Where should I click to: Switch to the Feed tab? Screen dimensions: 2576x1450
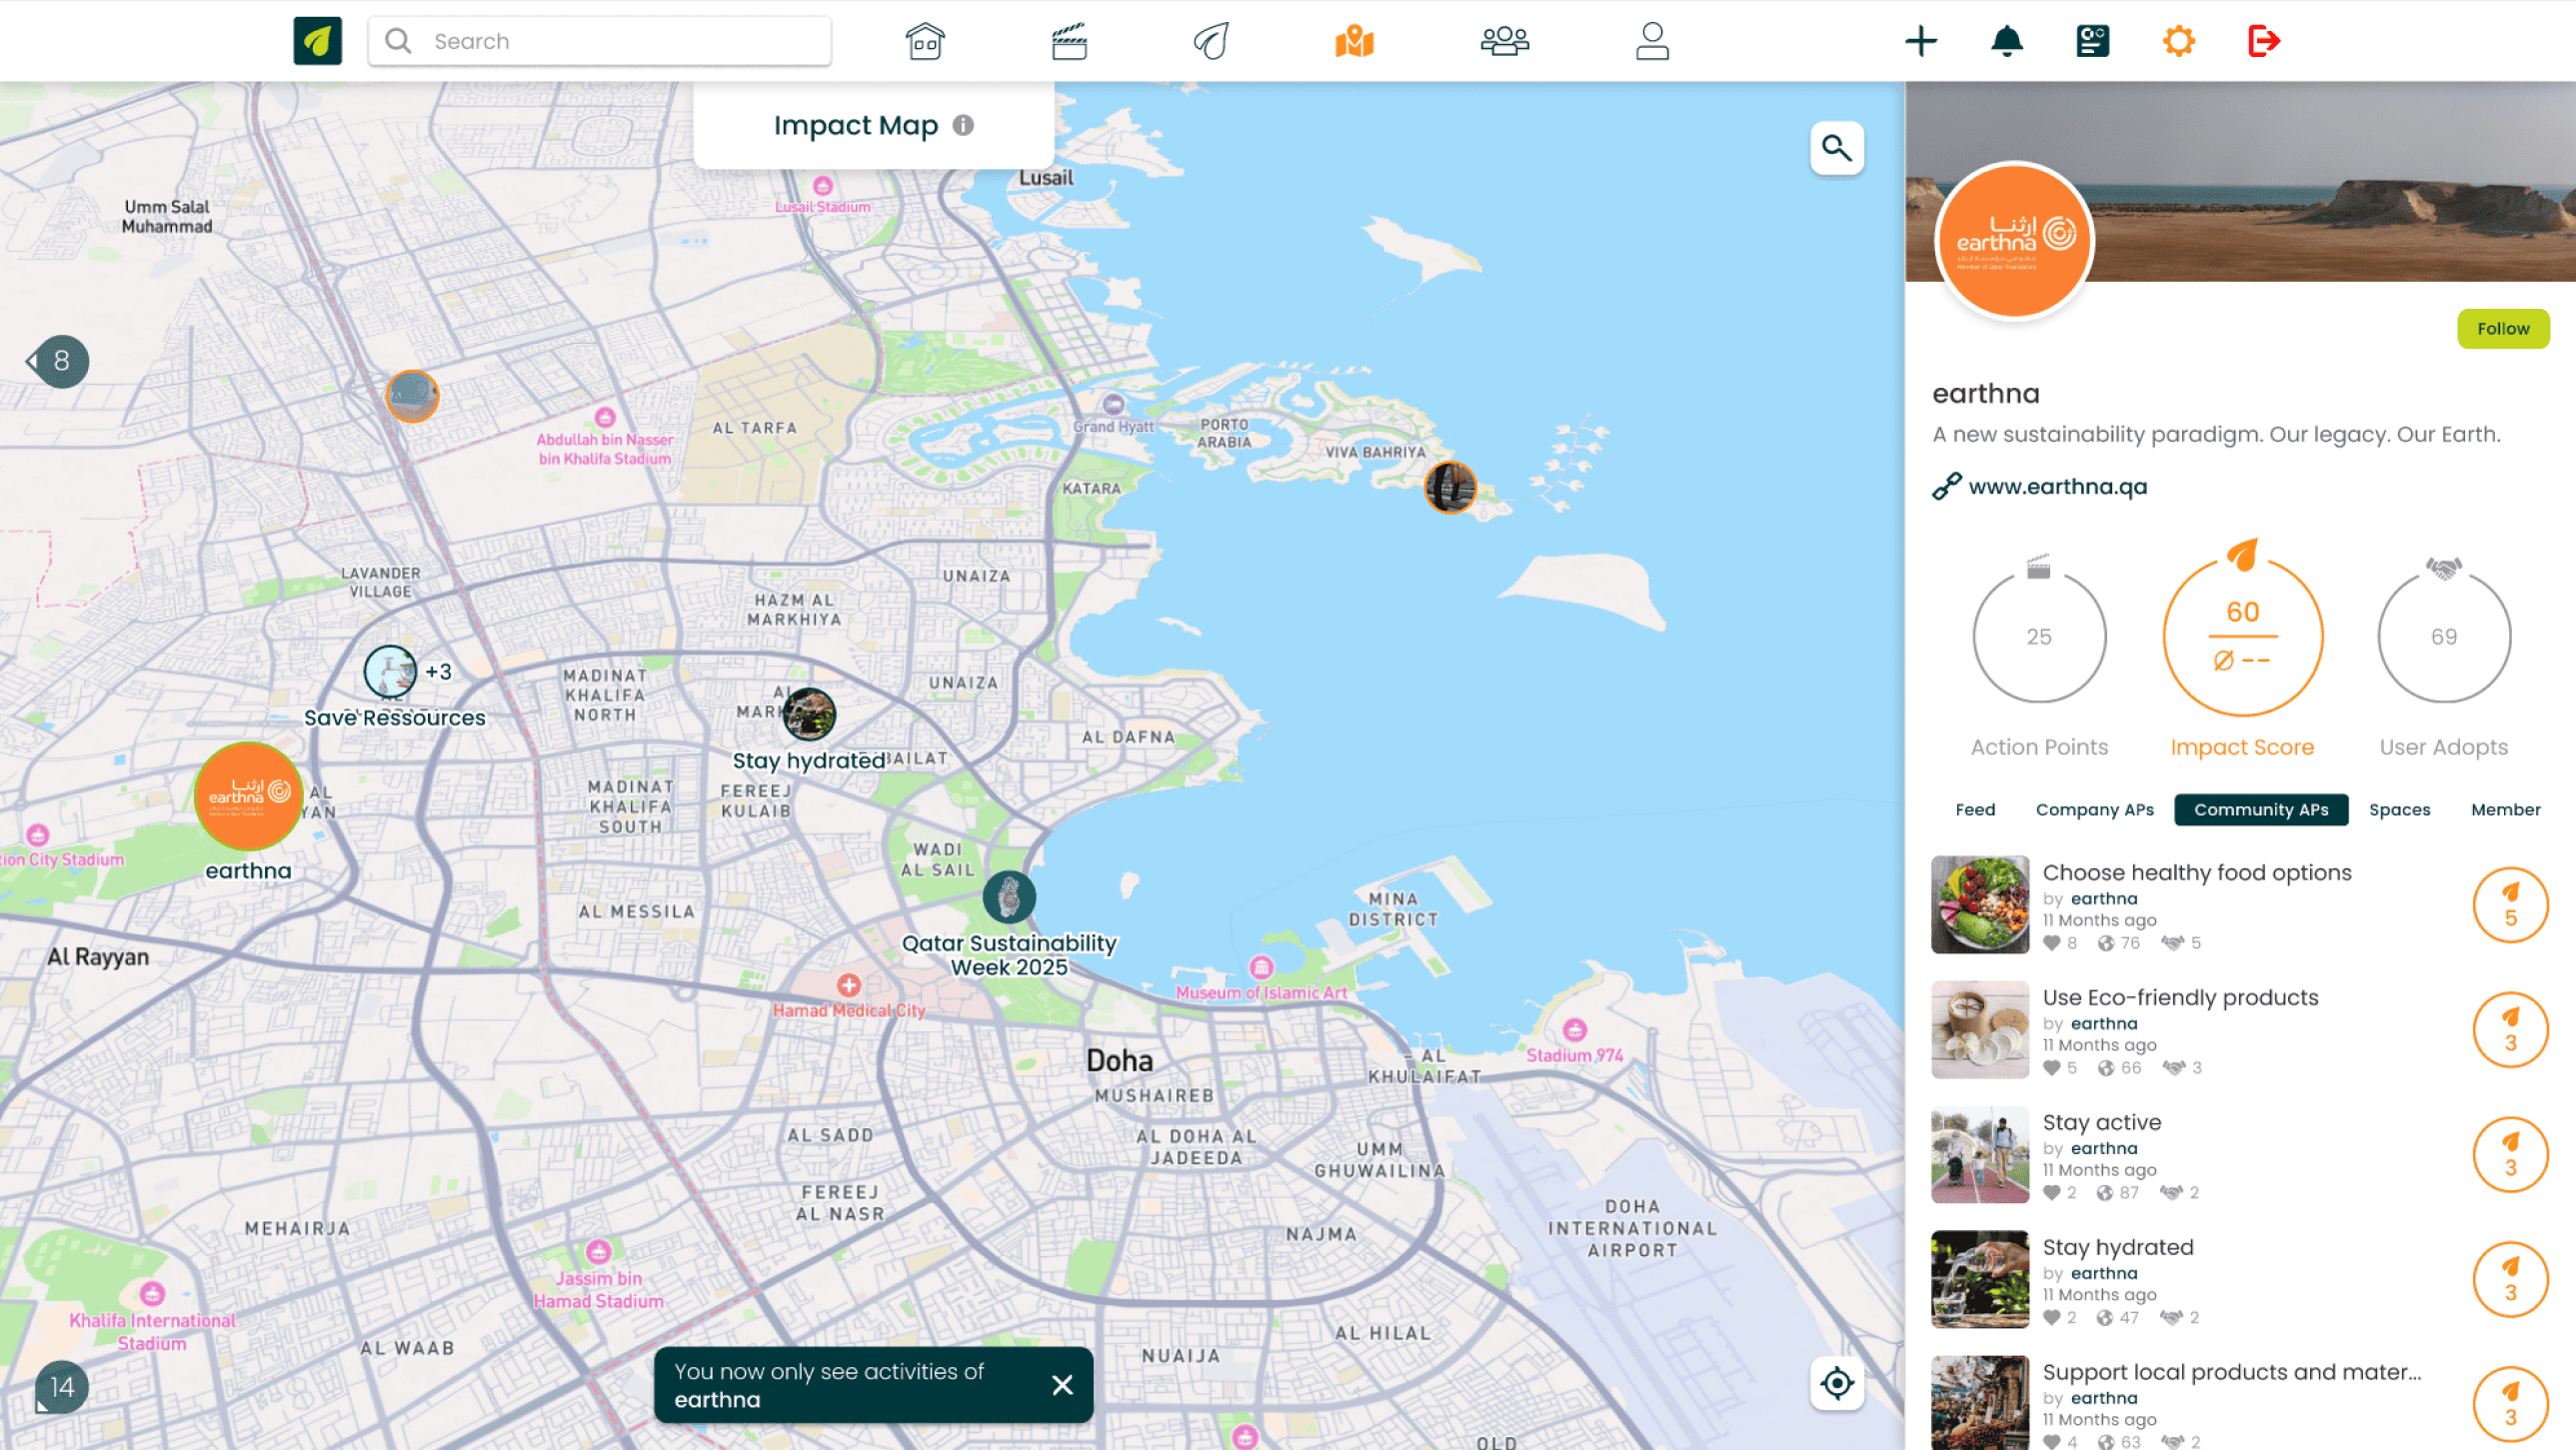(x=1975, y=810)
